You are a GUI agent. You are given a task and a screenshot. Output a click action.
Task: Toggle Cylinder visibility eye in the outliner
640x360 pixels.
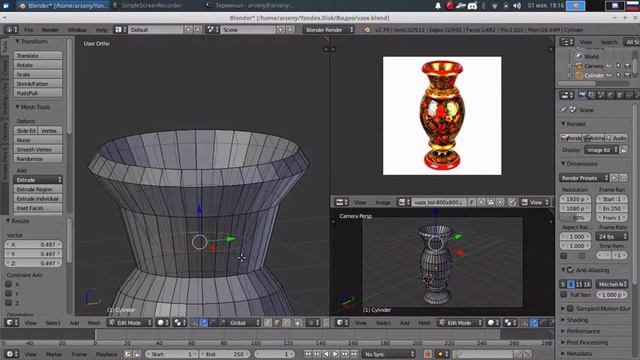click(609, 75)
